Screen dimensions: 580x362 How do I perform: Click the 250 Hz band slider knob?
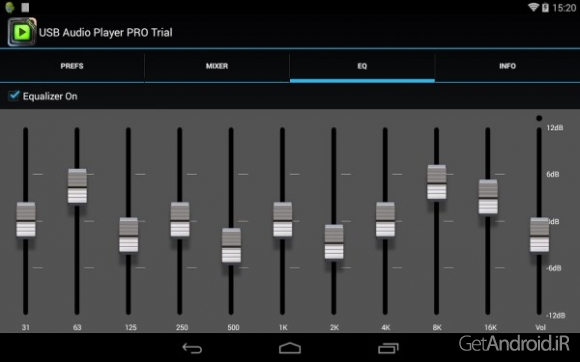[x=180, y=219]
